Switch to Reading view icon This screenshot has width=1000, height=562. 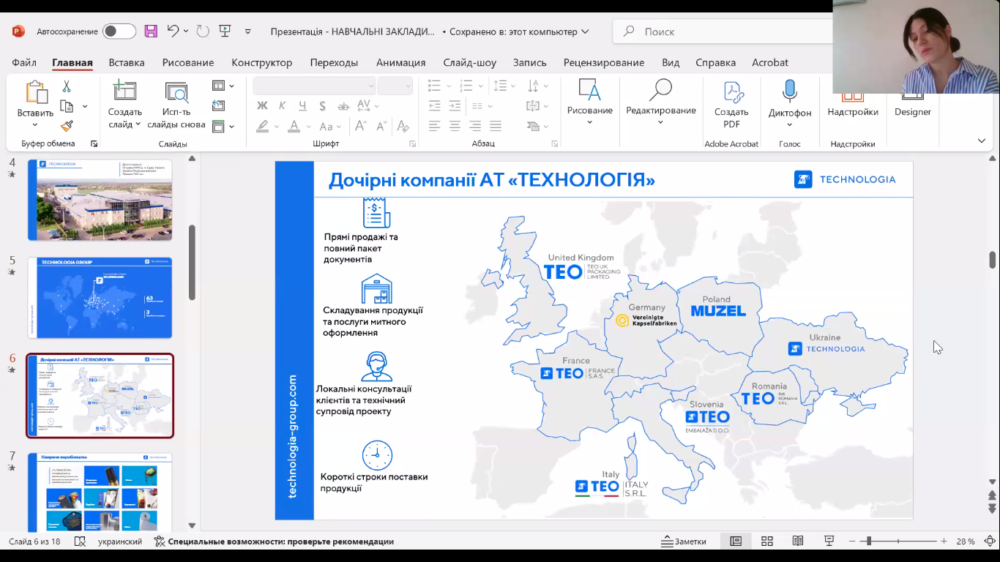click(x=798, y=541)
